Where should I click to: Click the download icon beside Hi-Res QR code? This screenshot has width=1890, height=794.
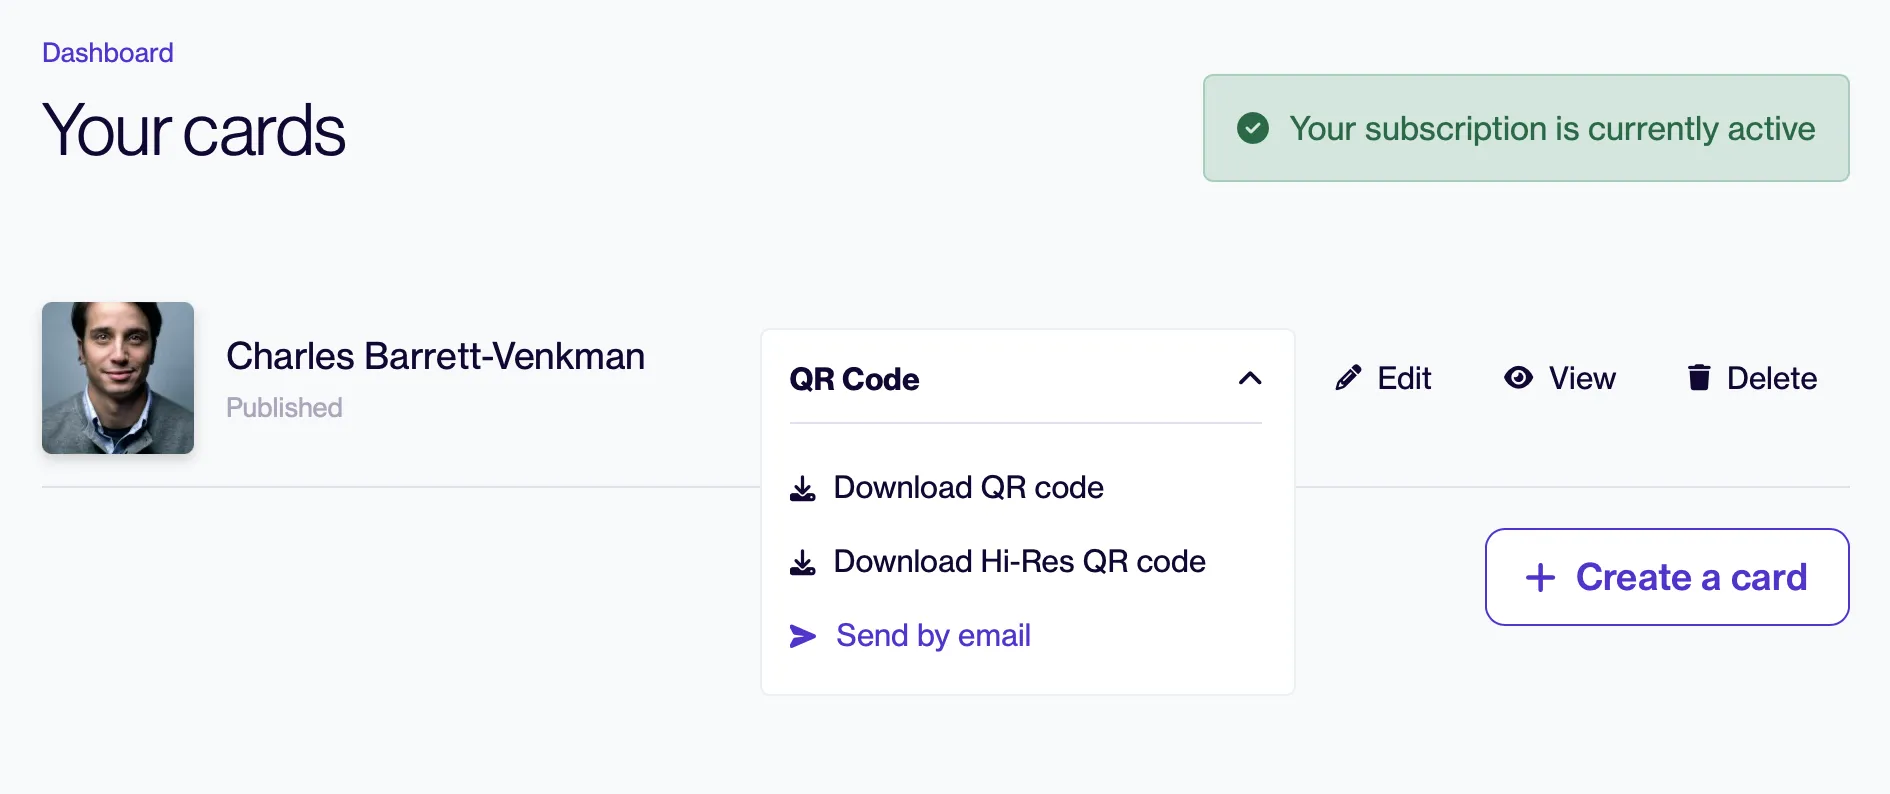(802, 562)
